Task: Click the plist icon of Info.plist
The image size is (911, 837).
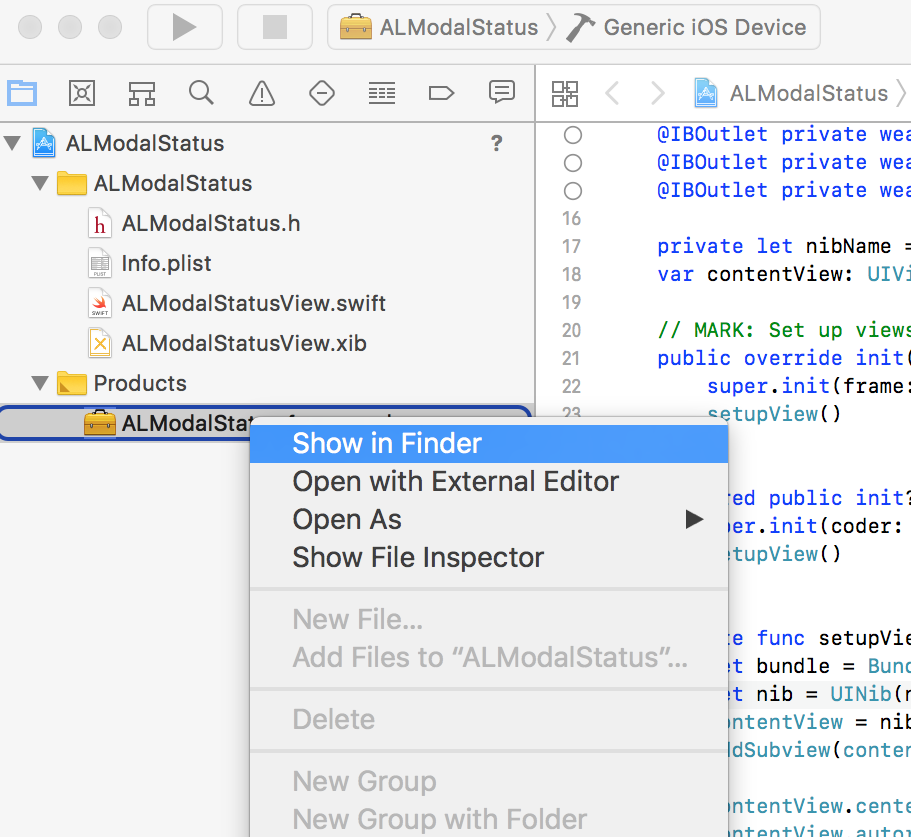Action: 100,263
